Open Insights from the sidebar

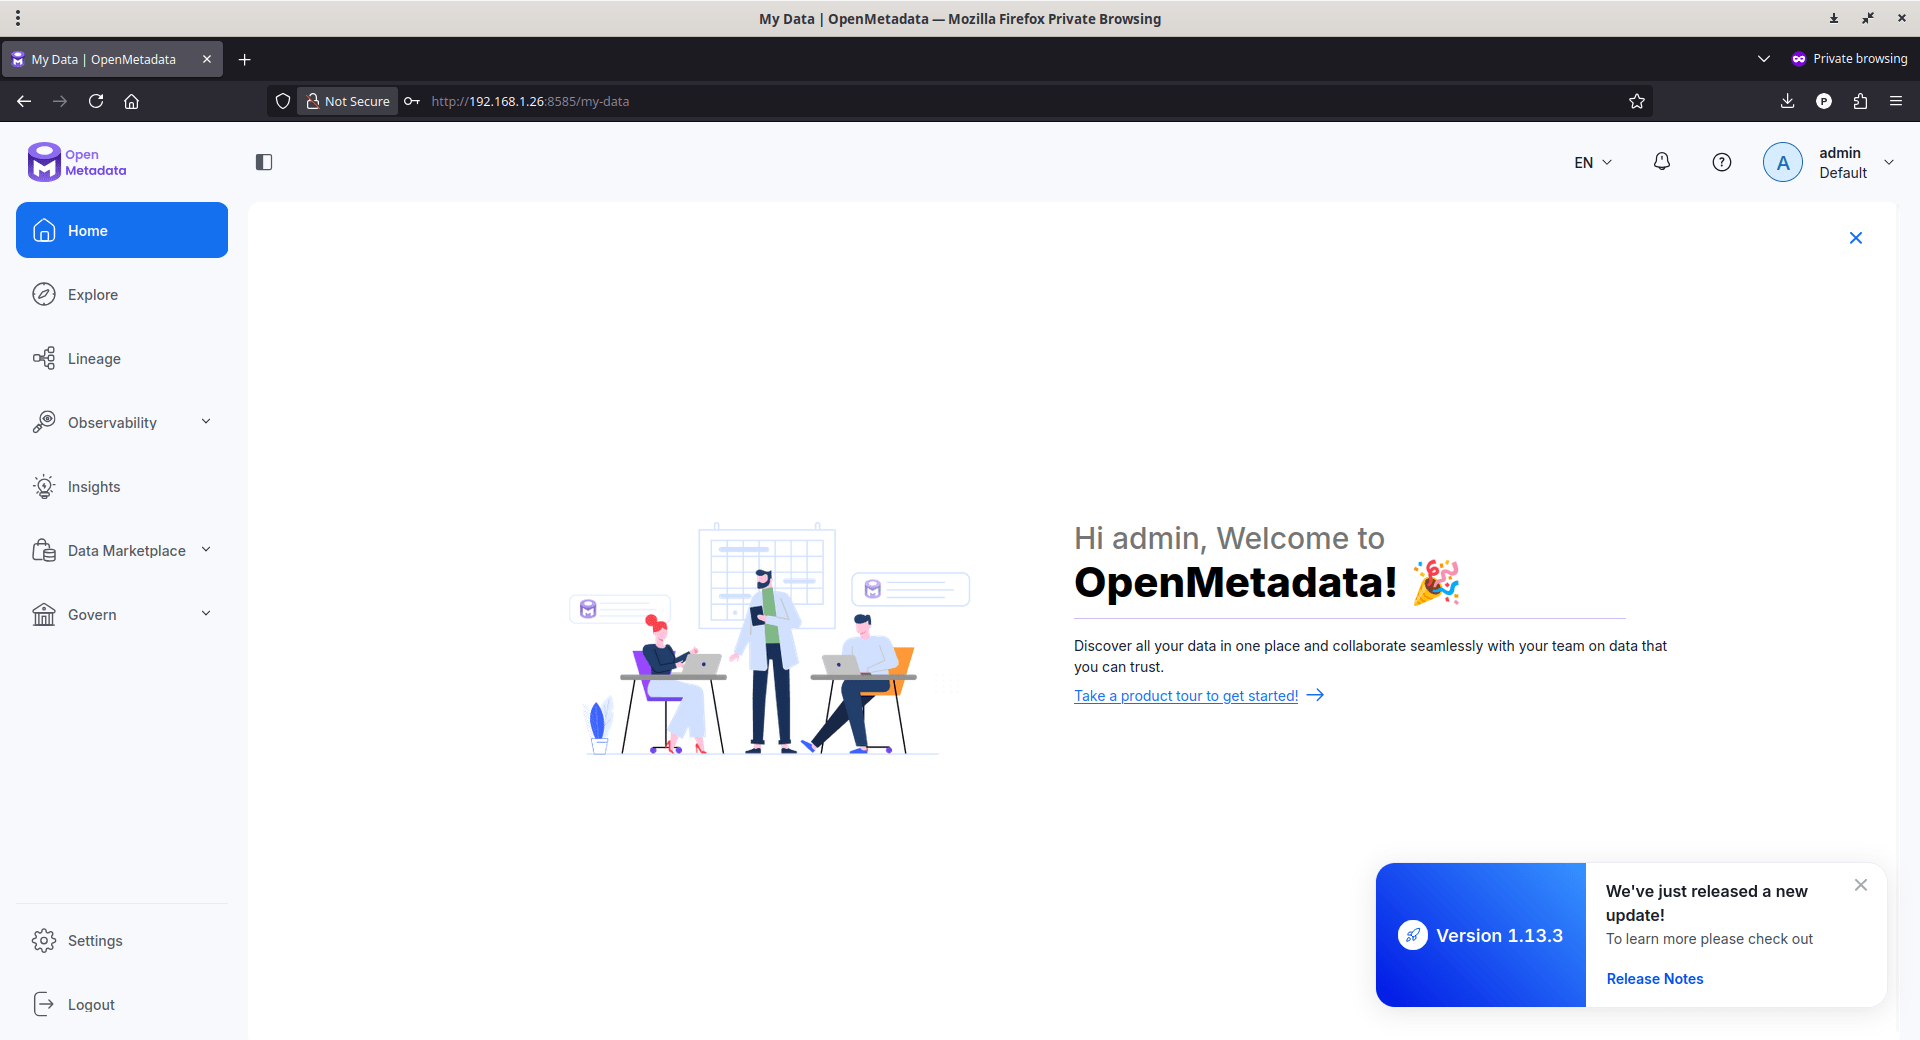tap(122, 486)
